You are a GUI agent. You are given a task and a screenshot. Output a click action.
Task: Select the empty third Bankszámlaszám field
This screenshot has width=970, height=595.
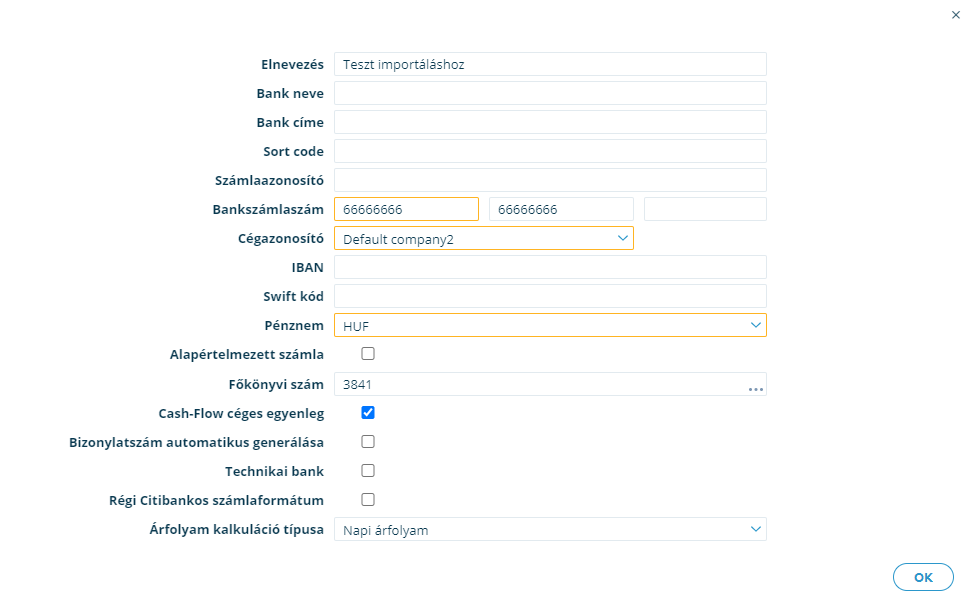tap(705, 209)
